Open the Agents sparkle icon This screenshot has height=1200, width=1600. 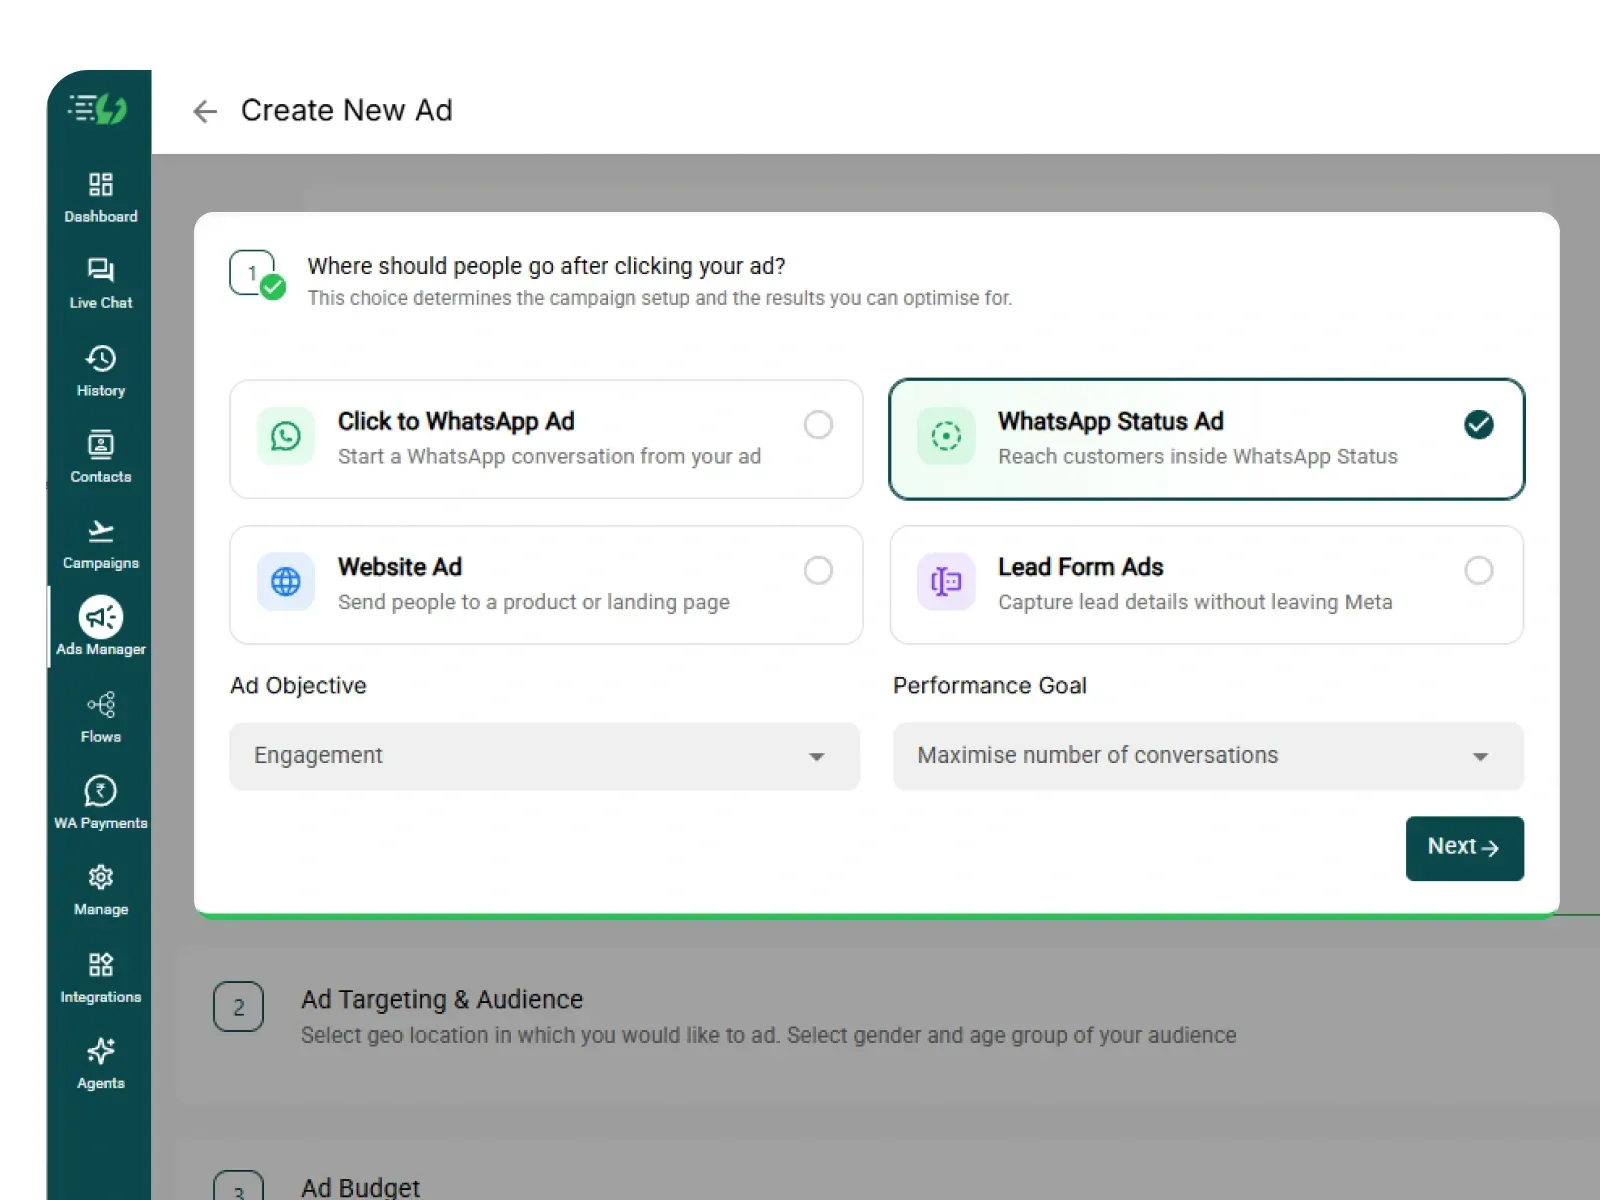101,1051
